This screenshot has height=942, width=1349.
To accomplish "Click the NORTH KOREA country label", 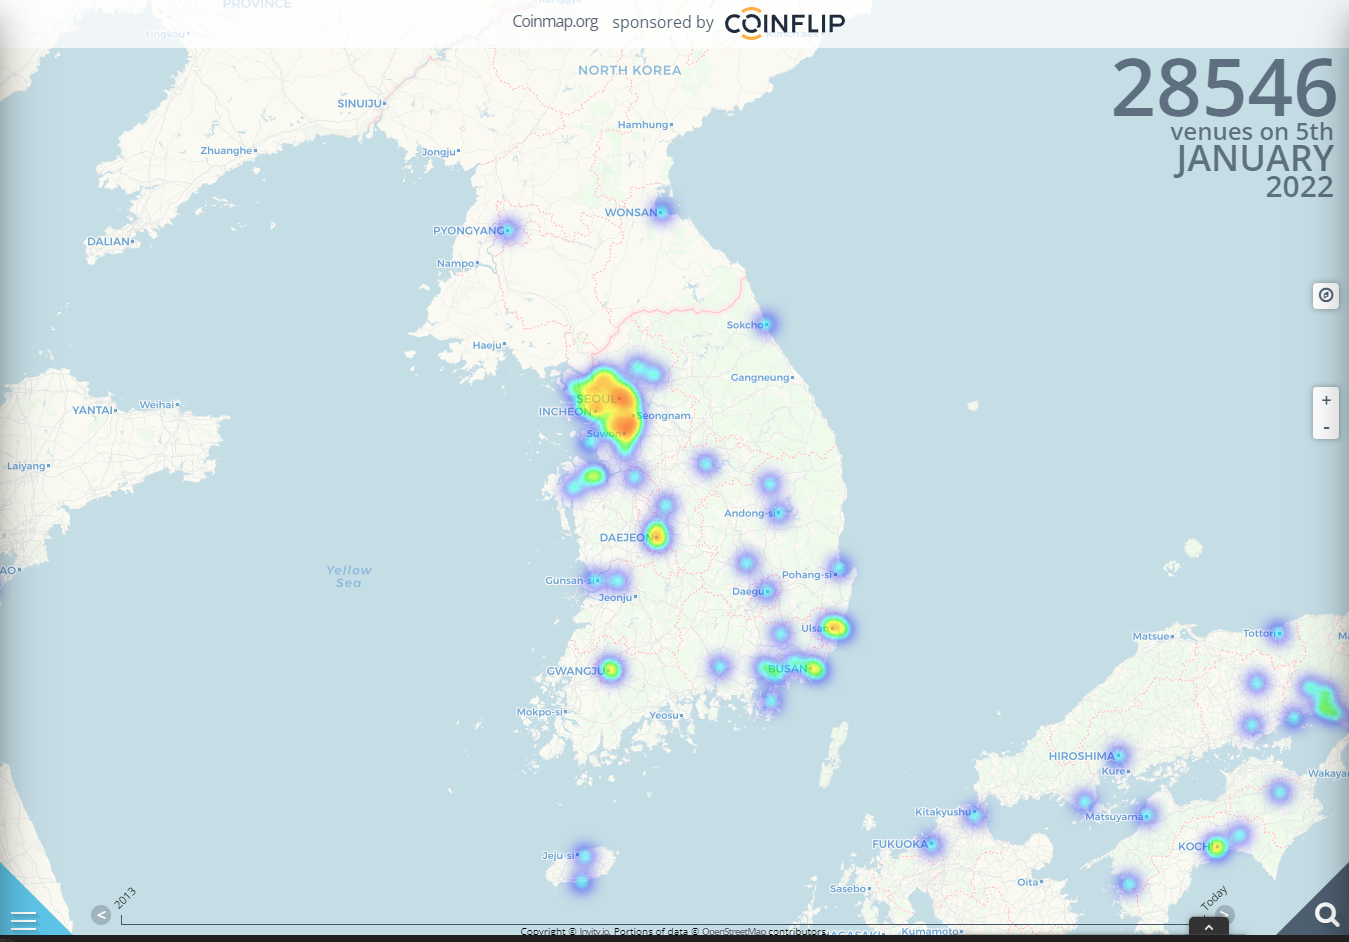I will pyautogui.click(x=629, y=70).
